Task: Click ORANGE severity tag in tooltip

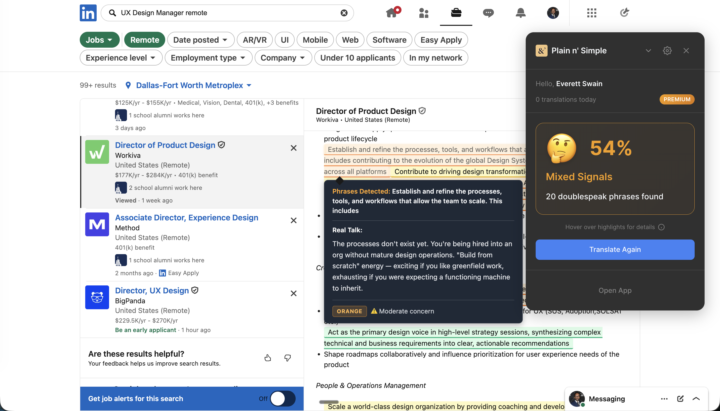Action: 349,311
